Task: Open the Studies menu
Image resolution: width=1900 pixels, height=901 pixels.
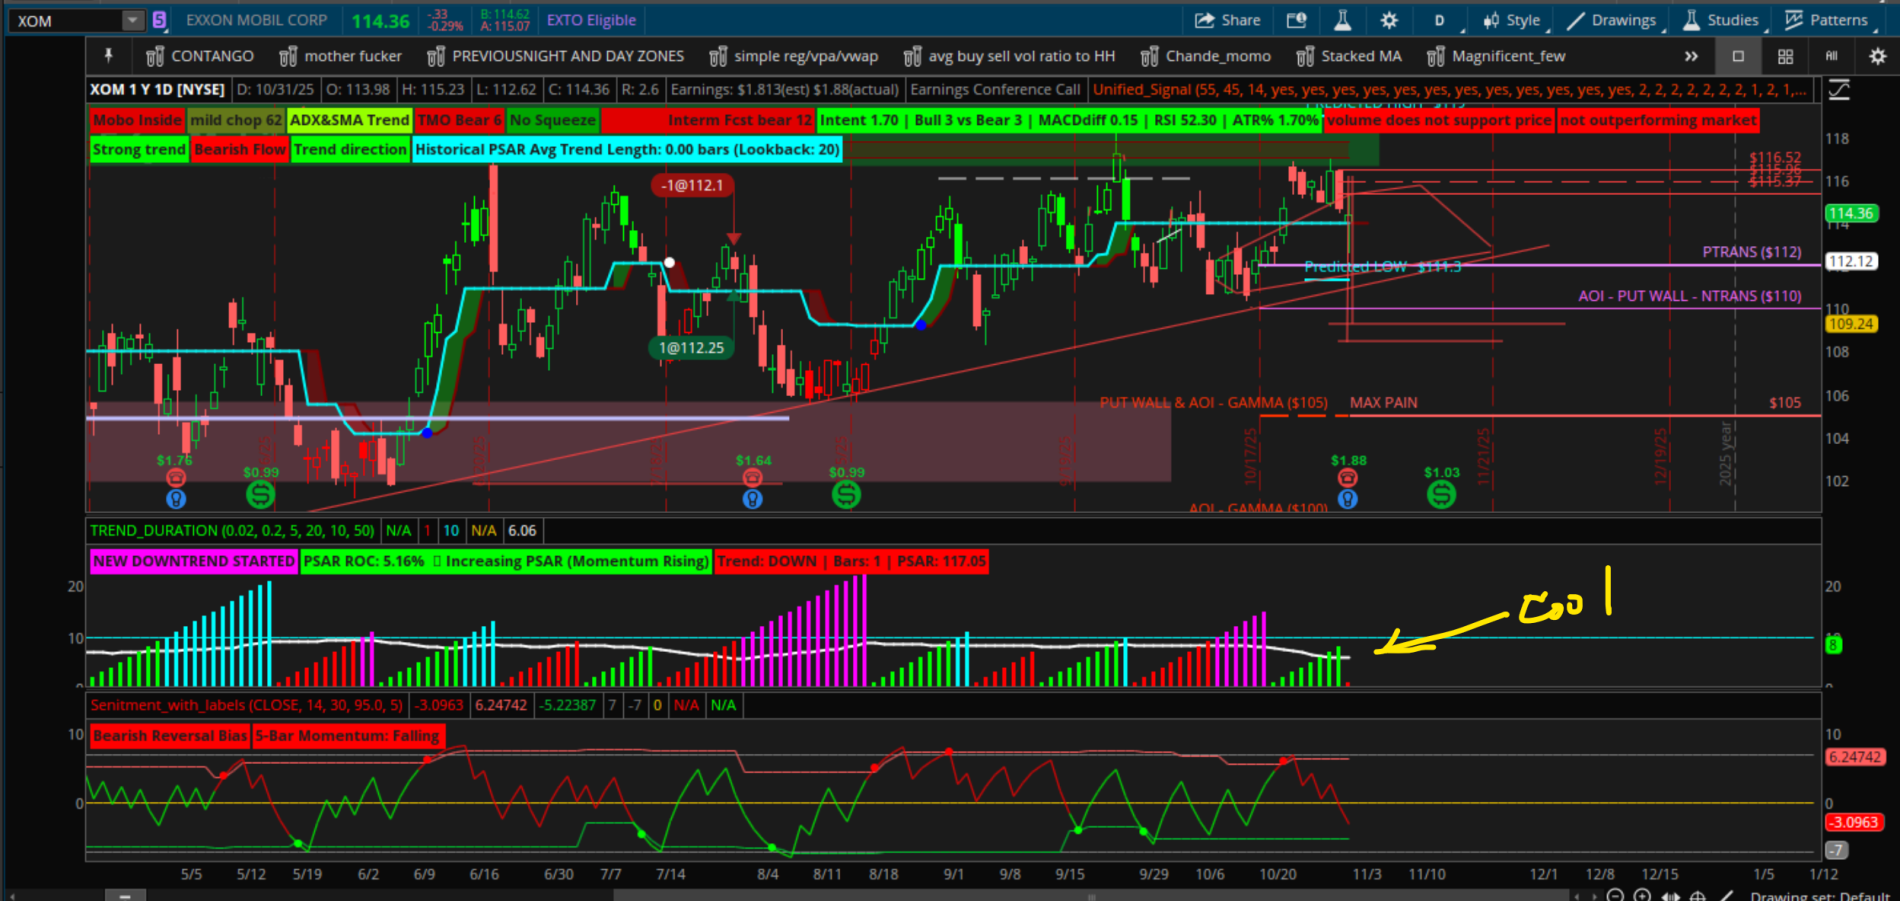Action: click(1721, 20)
